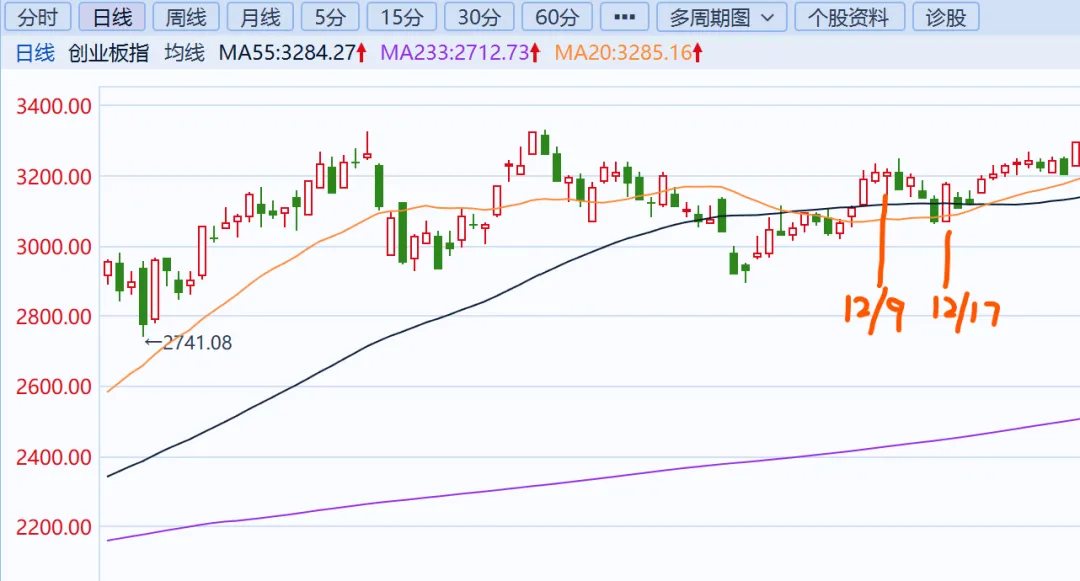Screen dimensions: 1080x581
Task: Select the 15分 period tab
Action: 402,17
